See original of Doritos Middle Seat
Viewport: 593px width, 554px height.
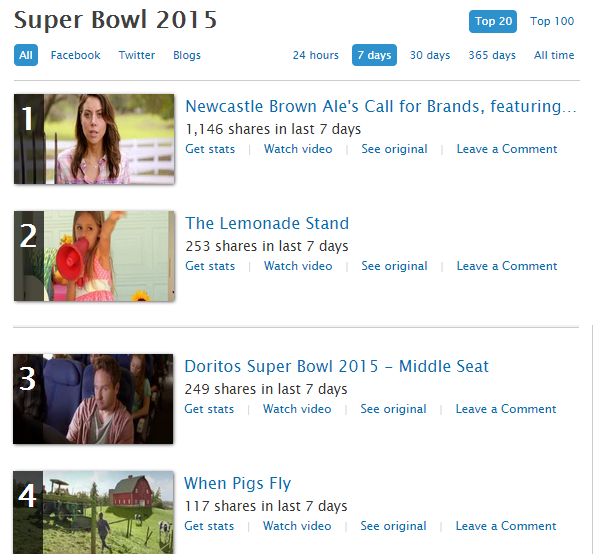[393, 409]
